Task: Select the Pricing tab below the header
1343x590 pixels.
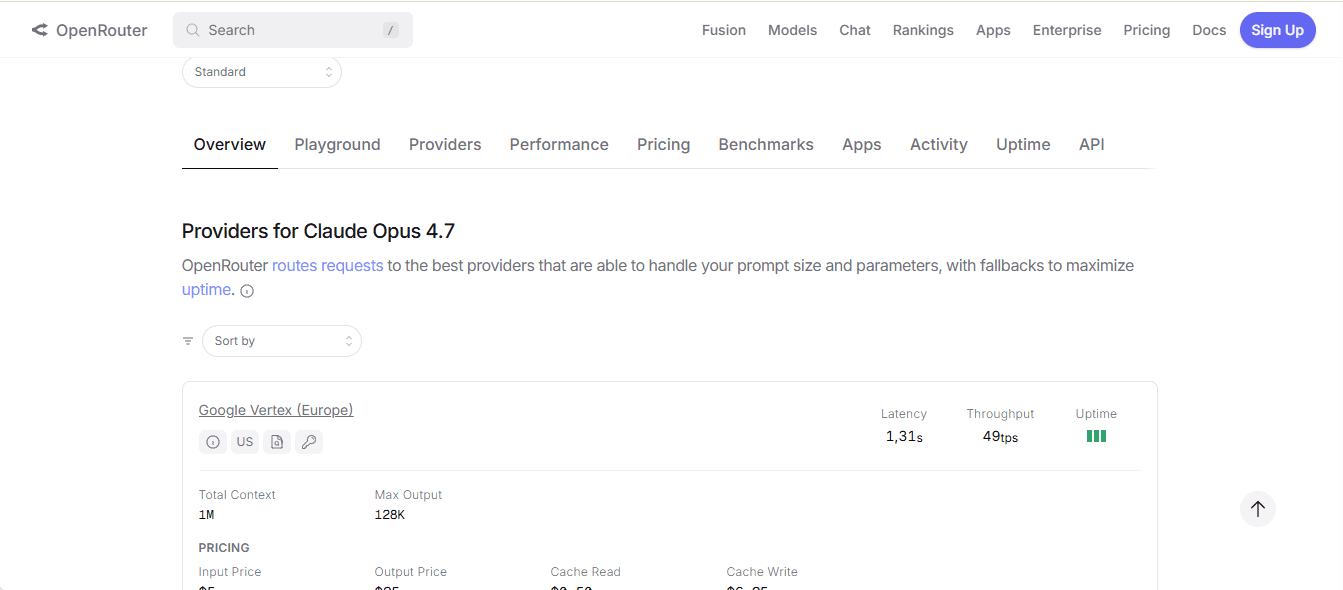Action: point(663,144)
